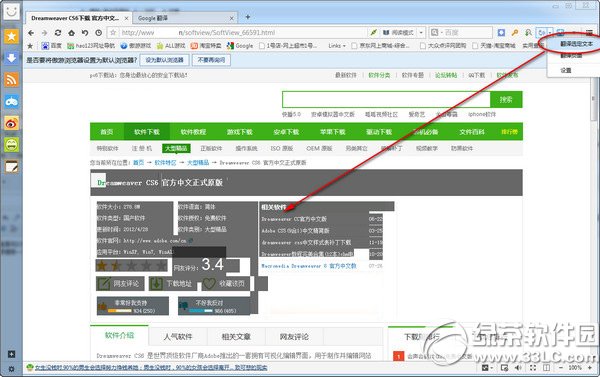
Task: Open the hao123 bookmark in favorites bar
Action: pos(91,46)
